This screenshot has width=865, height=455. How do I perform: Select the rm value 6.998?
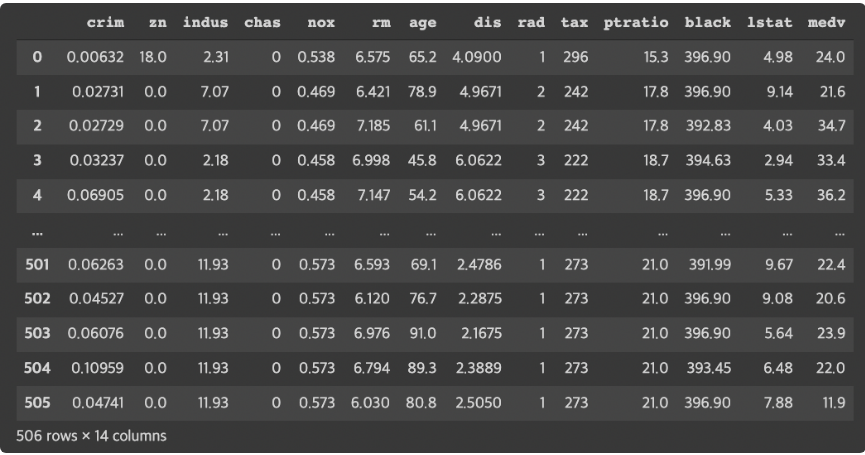[371, 160]
